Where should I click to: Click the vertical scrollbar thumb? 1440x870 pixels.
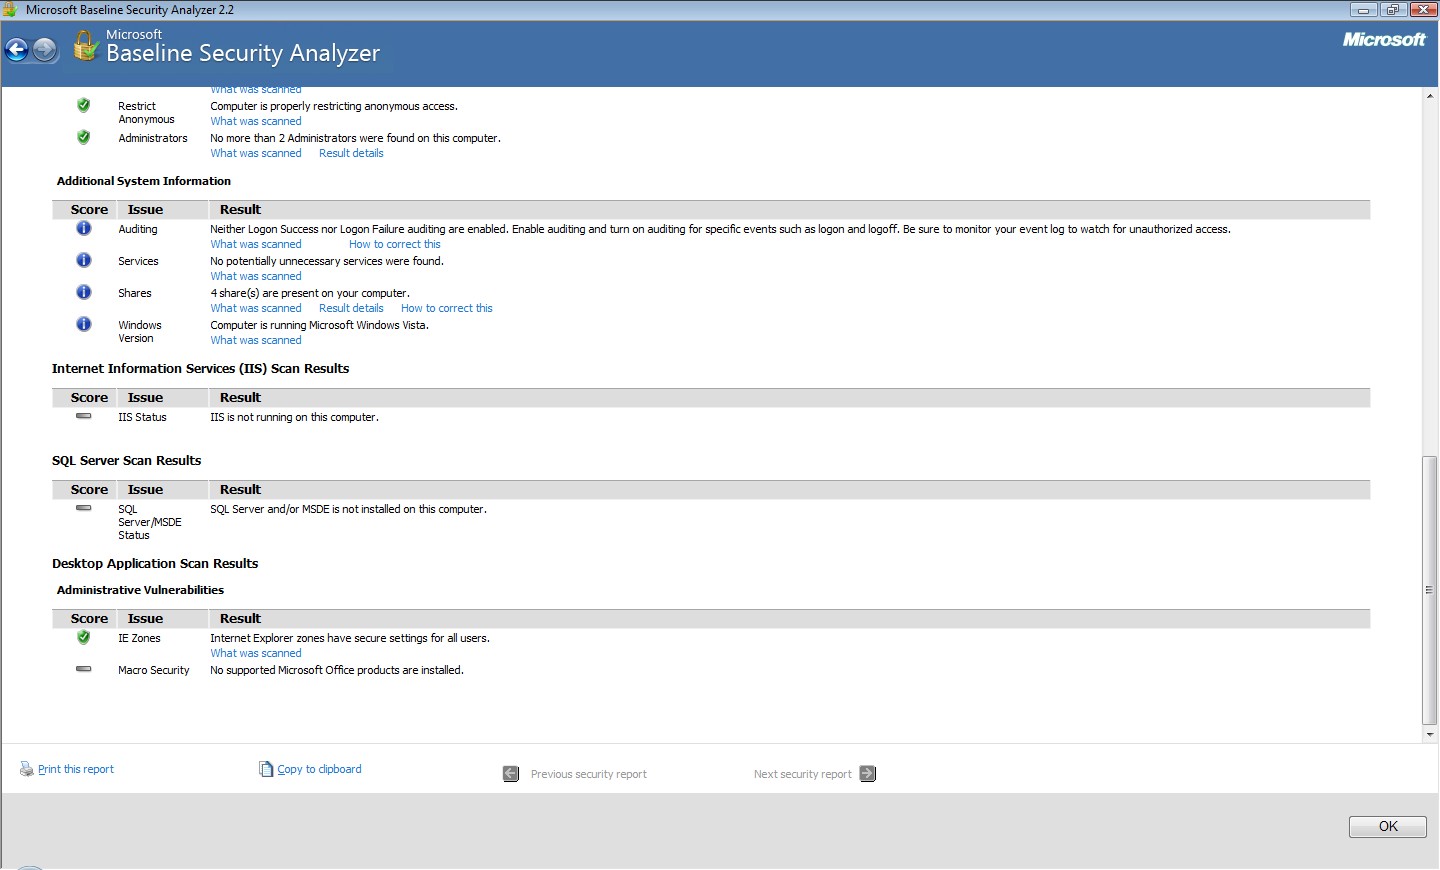(x=1430, y=590)
